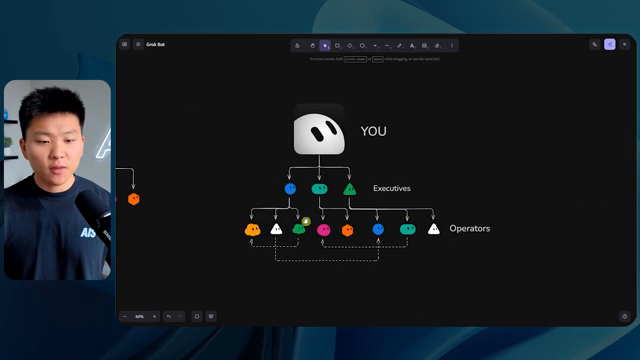Select the orange hexagon at canvas left edge
The width and height of the screenshot is (640, 360).
click(x=134, y=199)
